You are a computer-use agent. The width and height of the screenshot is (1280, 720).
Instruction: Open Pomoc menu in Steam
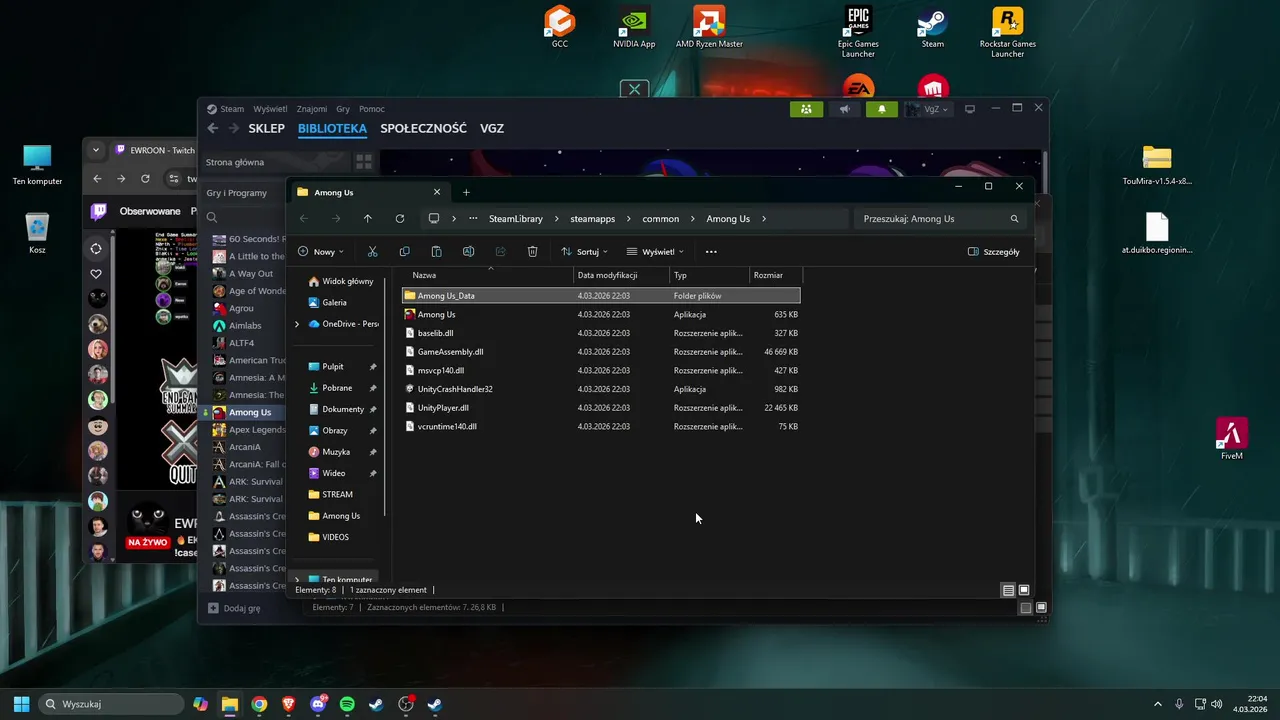tap(372, 109)
